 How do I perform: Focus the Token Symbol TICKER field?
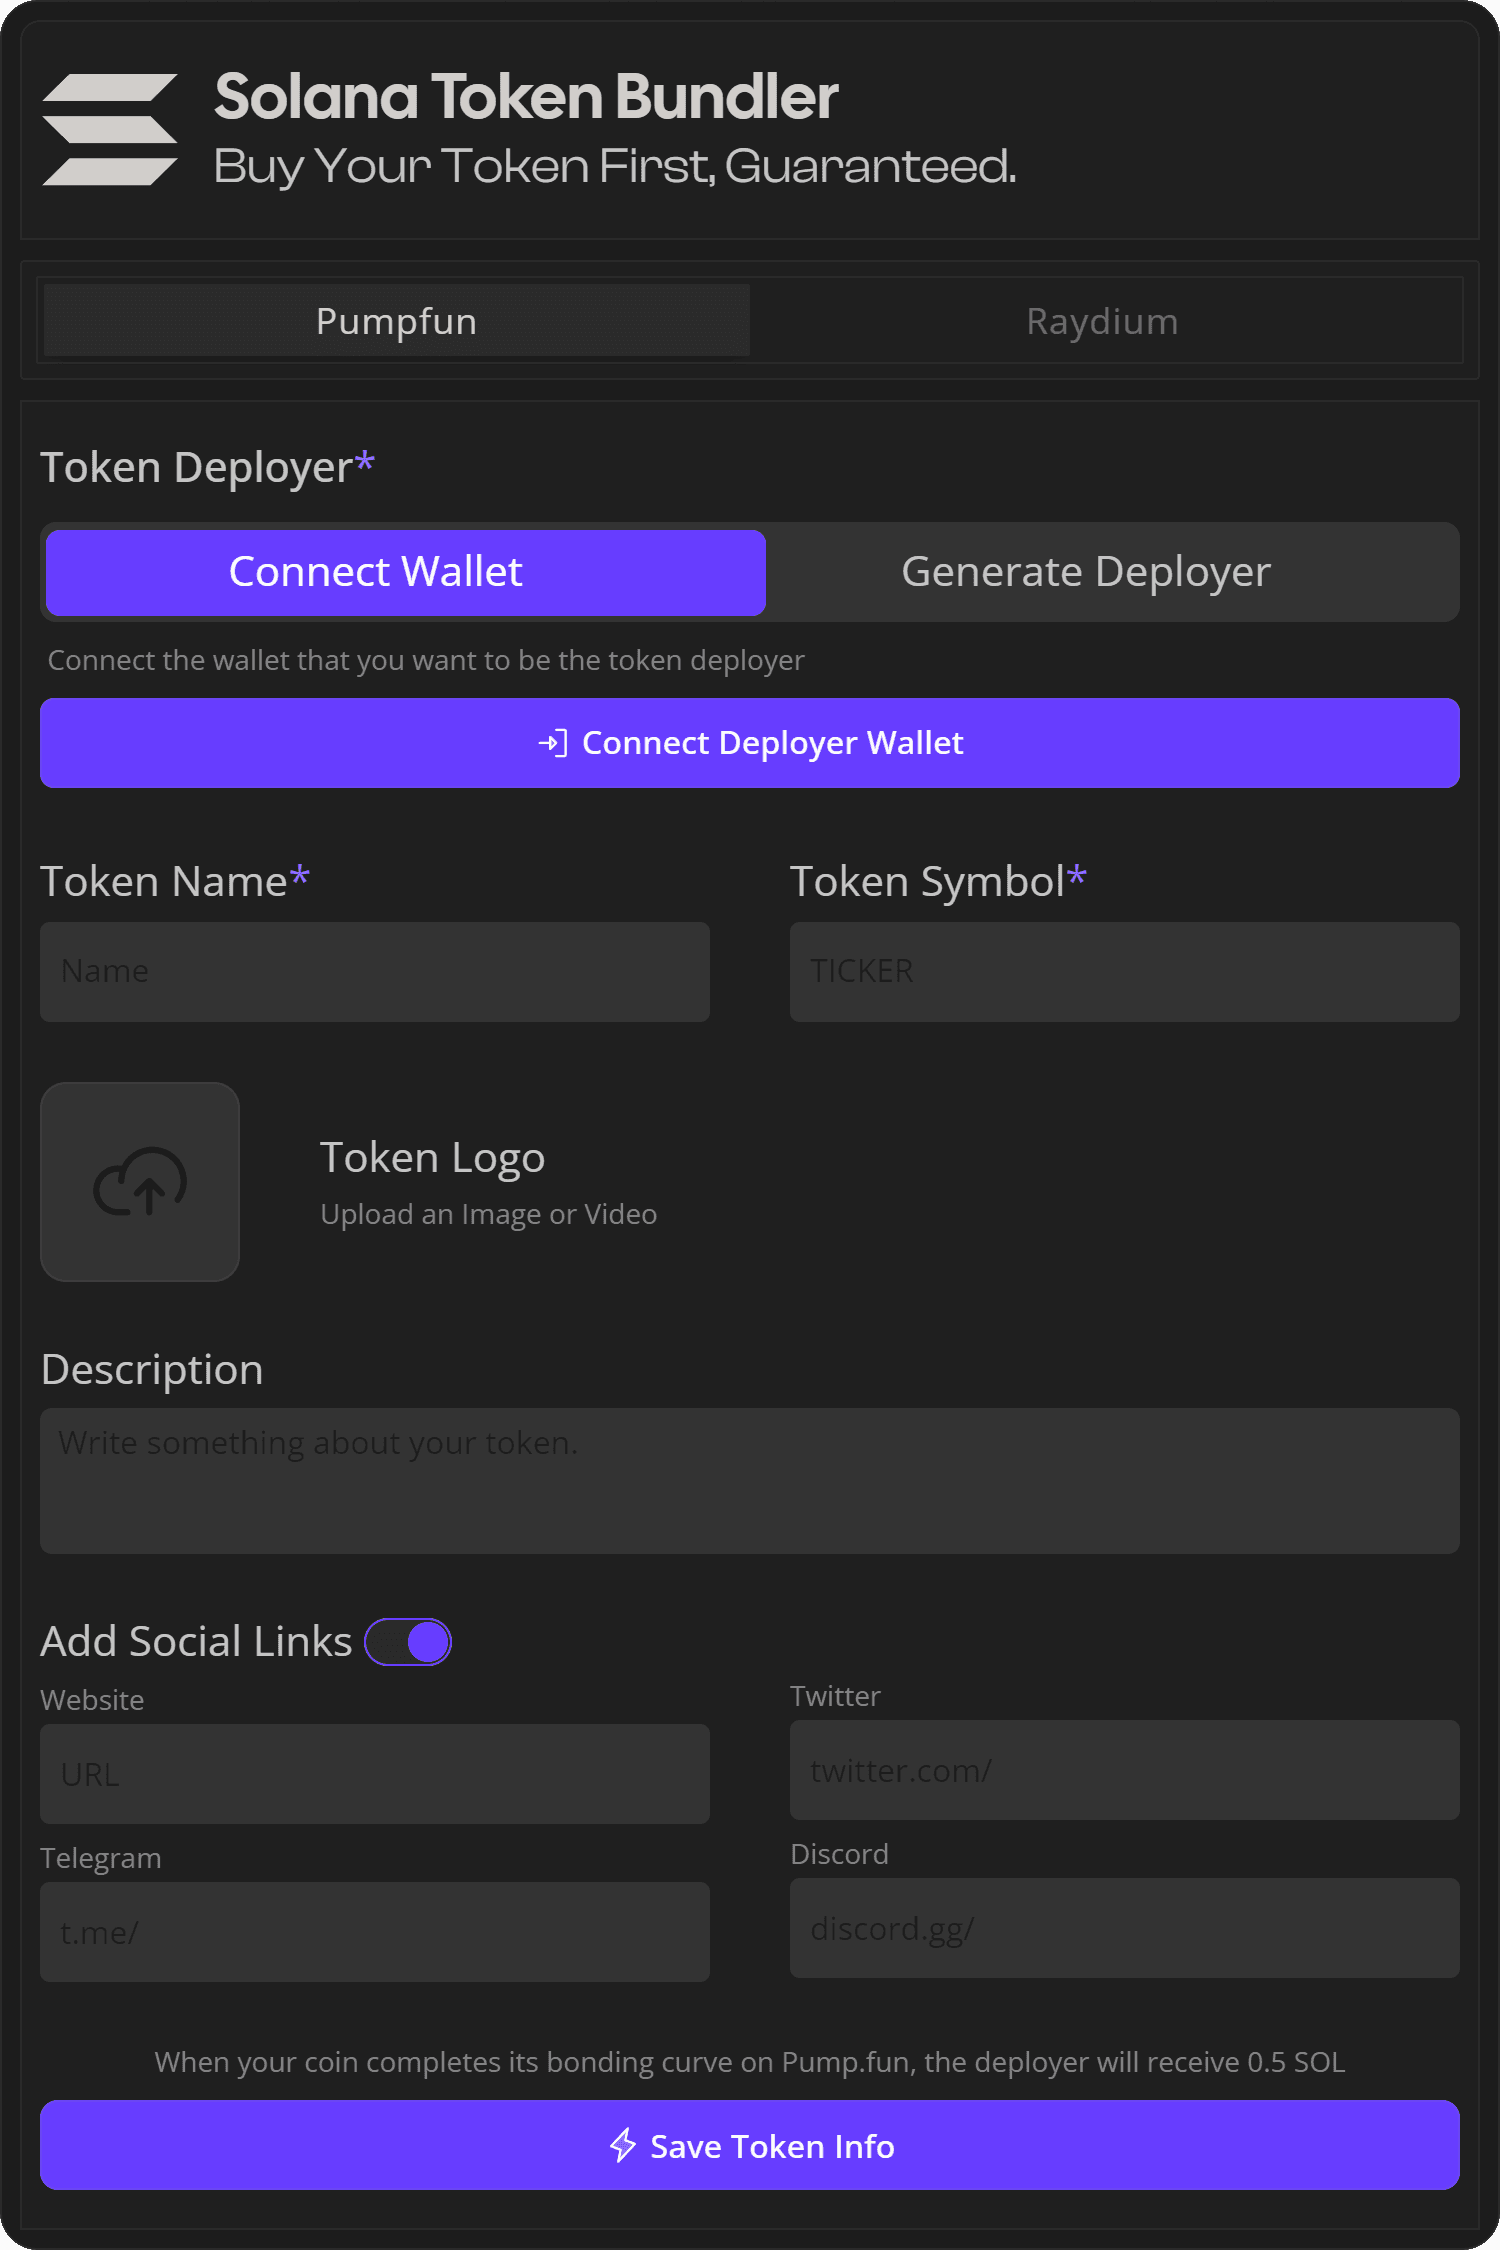1125,972
